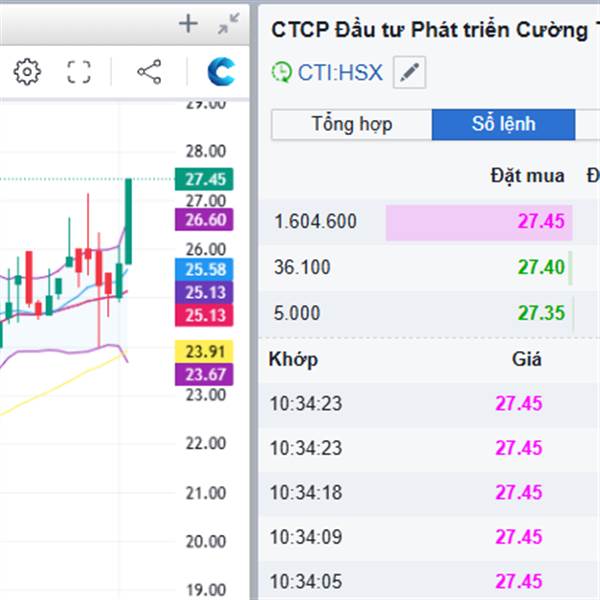This screenshot has height=600, width=600.
Task: Select bid price 27.45 highlighted cell
Action: (x=479, y=223)
